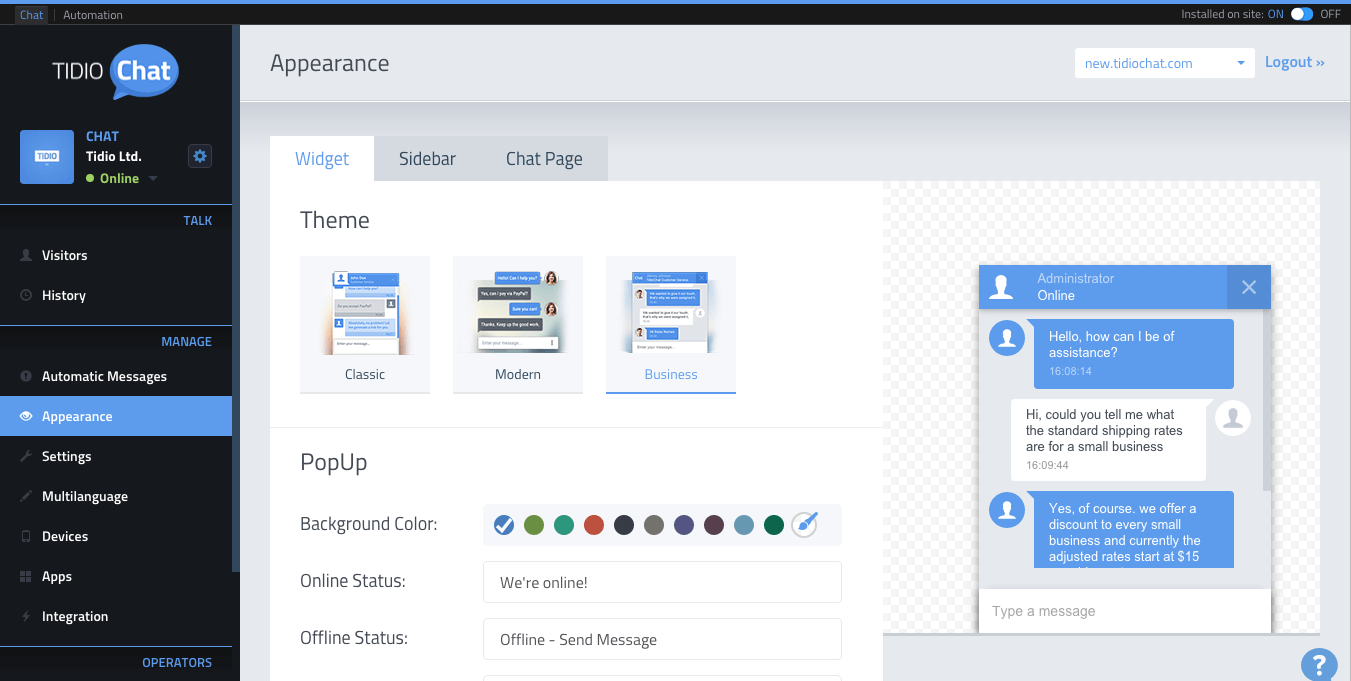
Task: Open the new.tidiochat.com site dropdown
Action: (x=1165, y=63)
